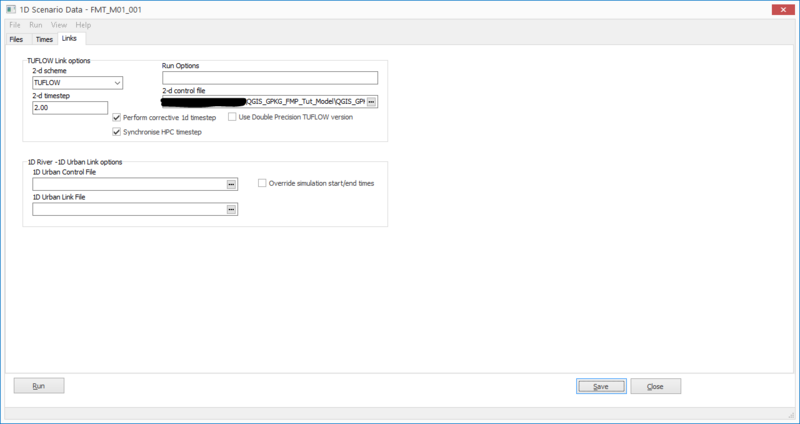Expand the 2-d scheme dropdown
Viewport: 800px width, 424px height.
coord(117,83)
